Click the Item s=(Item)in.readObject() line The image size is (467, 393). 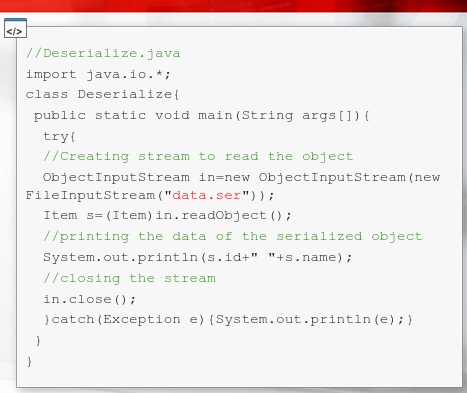click(x=167, y=215)
